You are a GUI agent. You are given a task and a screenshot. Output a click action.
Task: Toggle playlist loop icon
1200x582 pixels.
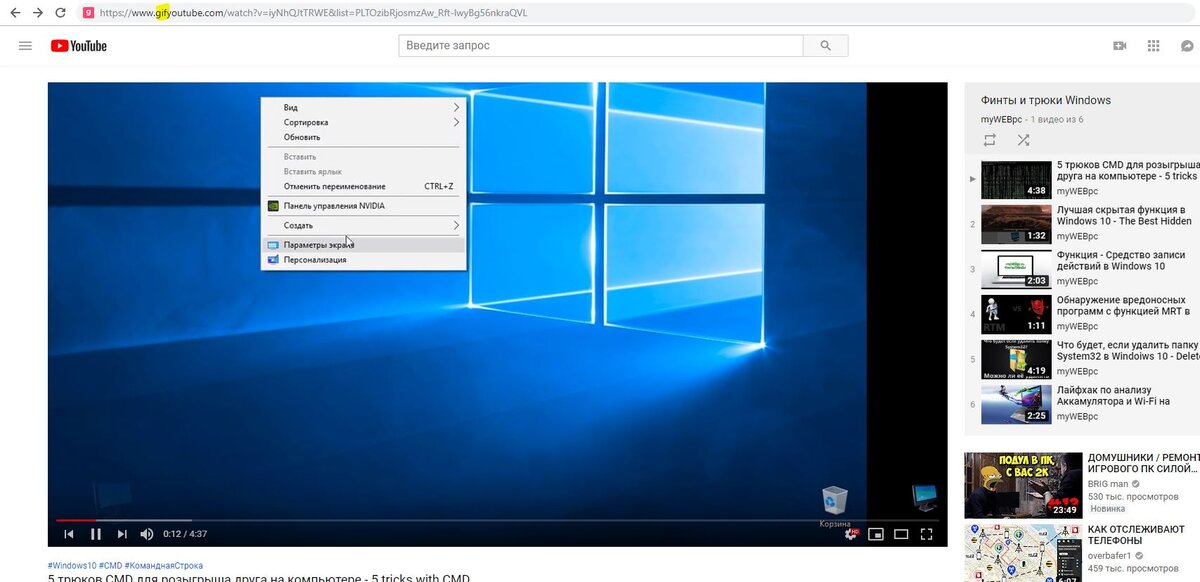point(990,140)
